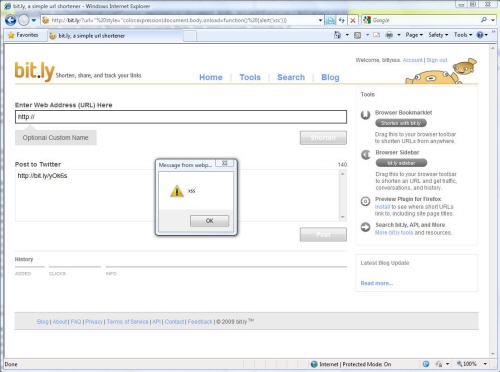Click the browser Forward arrow button
The width and height of the screenshot is (500, 372).
pyautogui.click(x=23, y=20)
